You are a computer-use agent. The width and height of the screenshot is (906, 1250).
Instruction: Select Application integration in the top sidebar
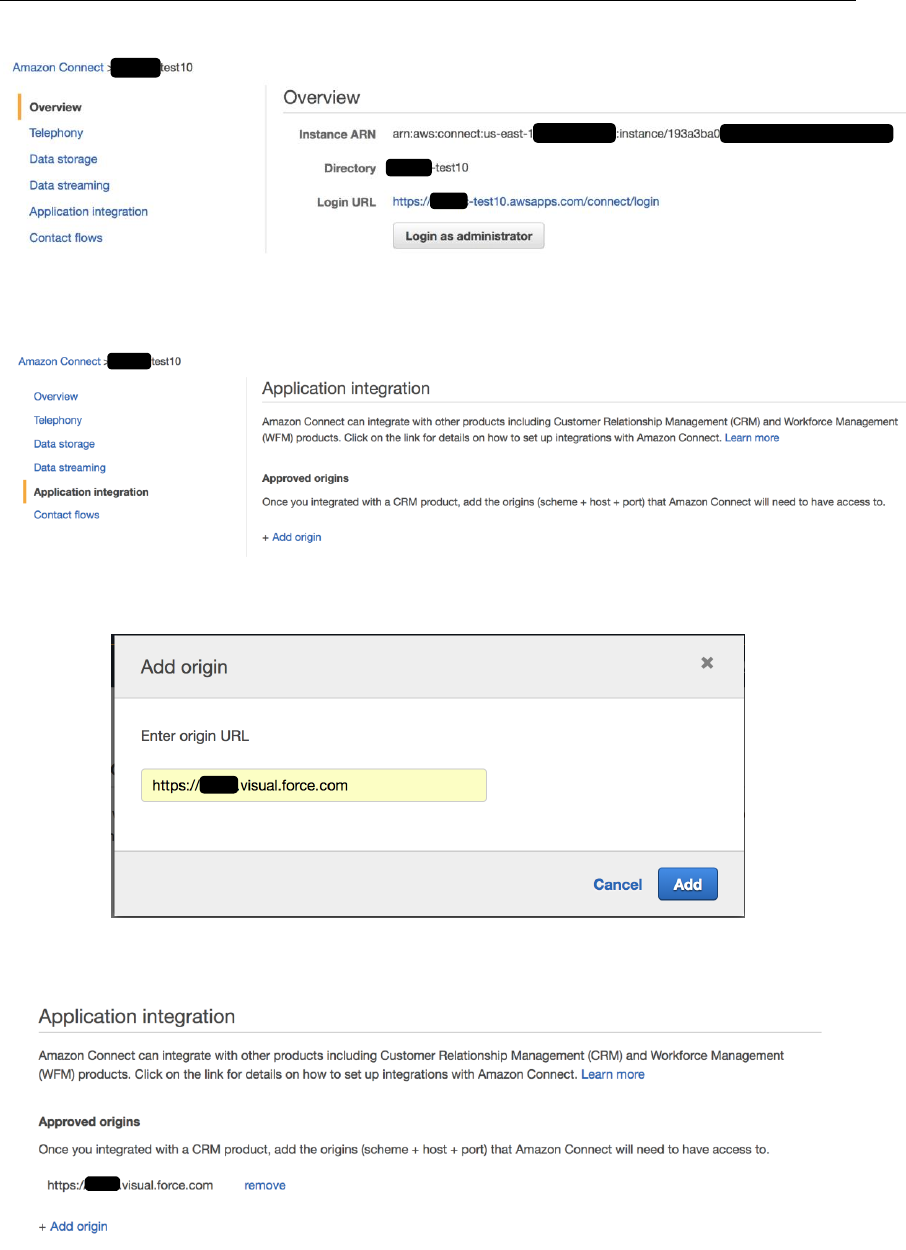coord(88,211)
